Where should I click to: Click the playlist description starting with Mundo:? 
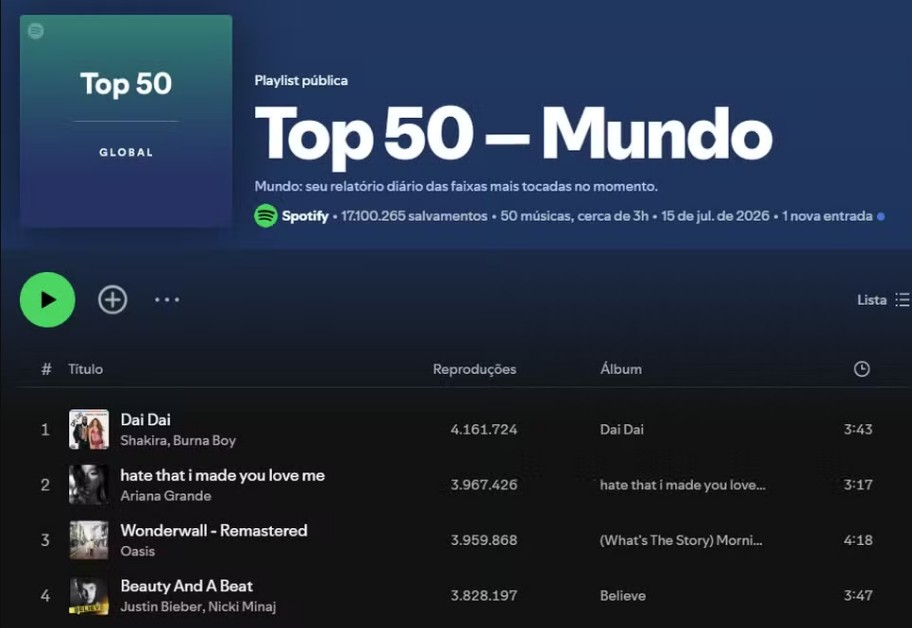[456, 187]
